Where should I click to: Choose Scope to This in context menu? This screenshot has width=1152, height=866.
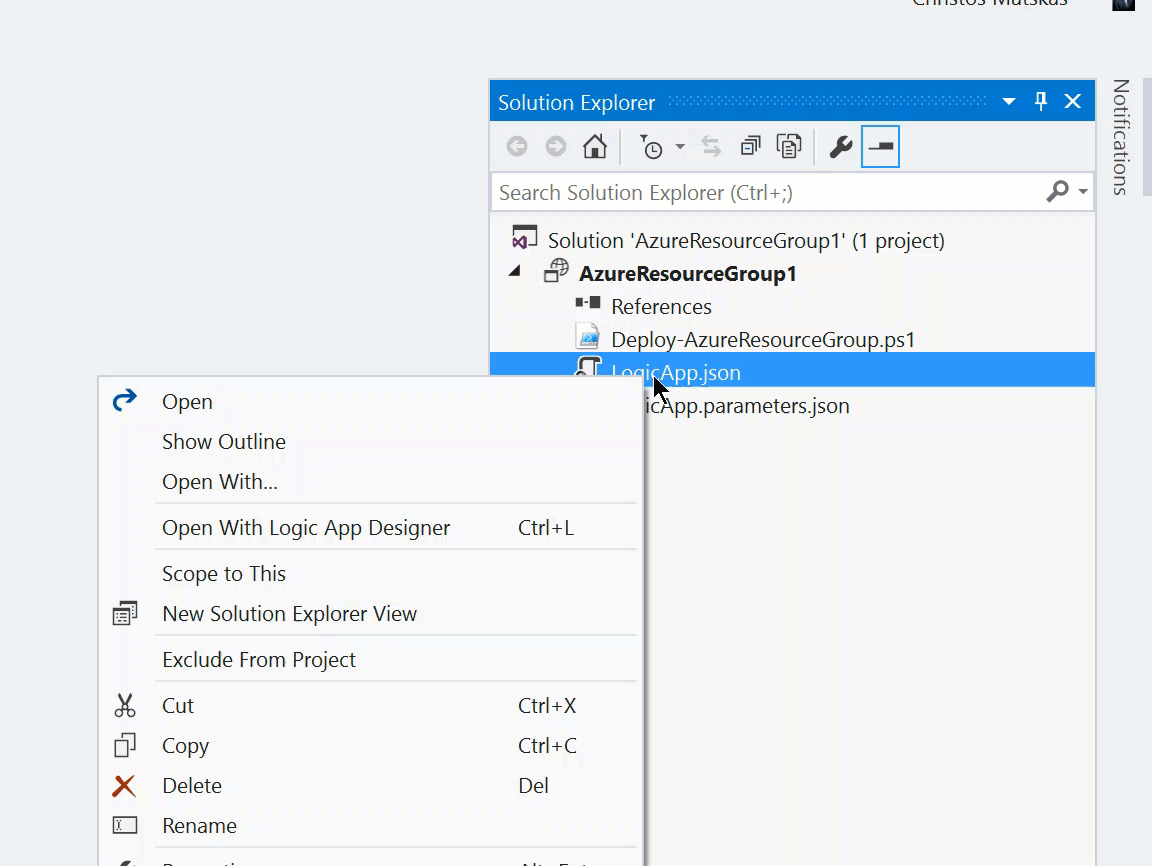pos(371,574)
